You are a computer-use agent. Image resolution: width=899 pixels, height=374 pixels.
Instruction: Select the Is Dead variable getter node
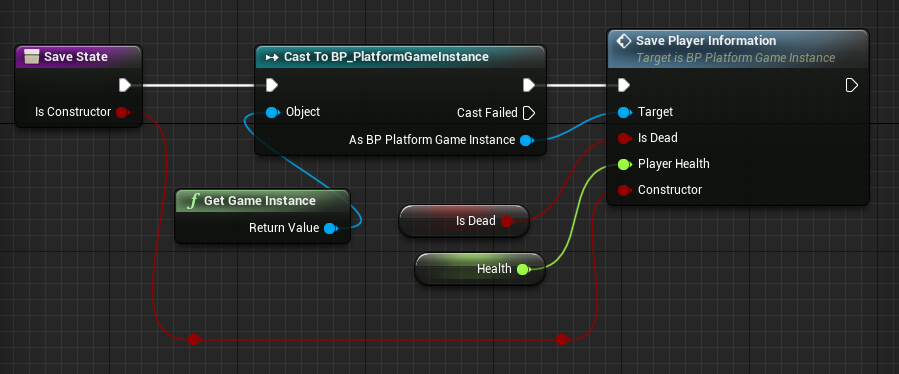coord(463,221)
